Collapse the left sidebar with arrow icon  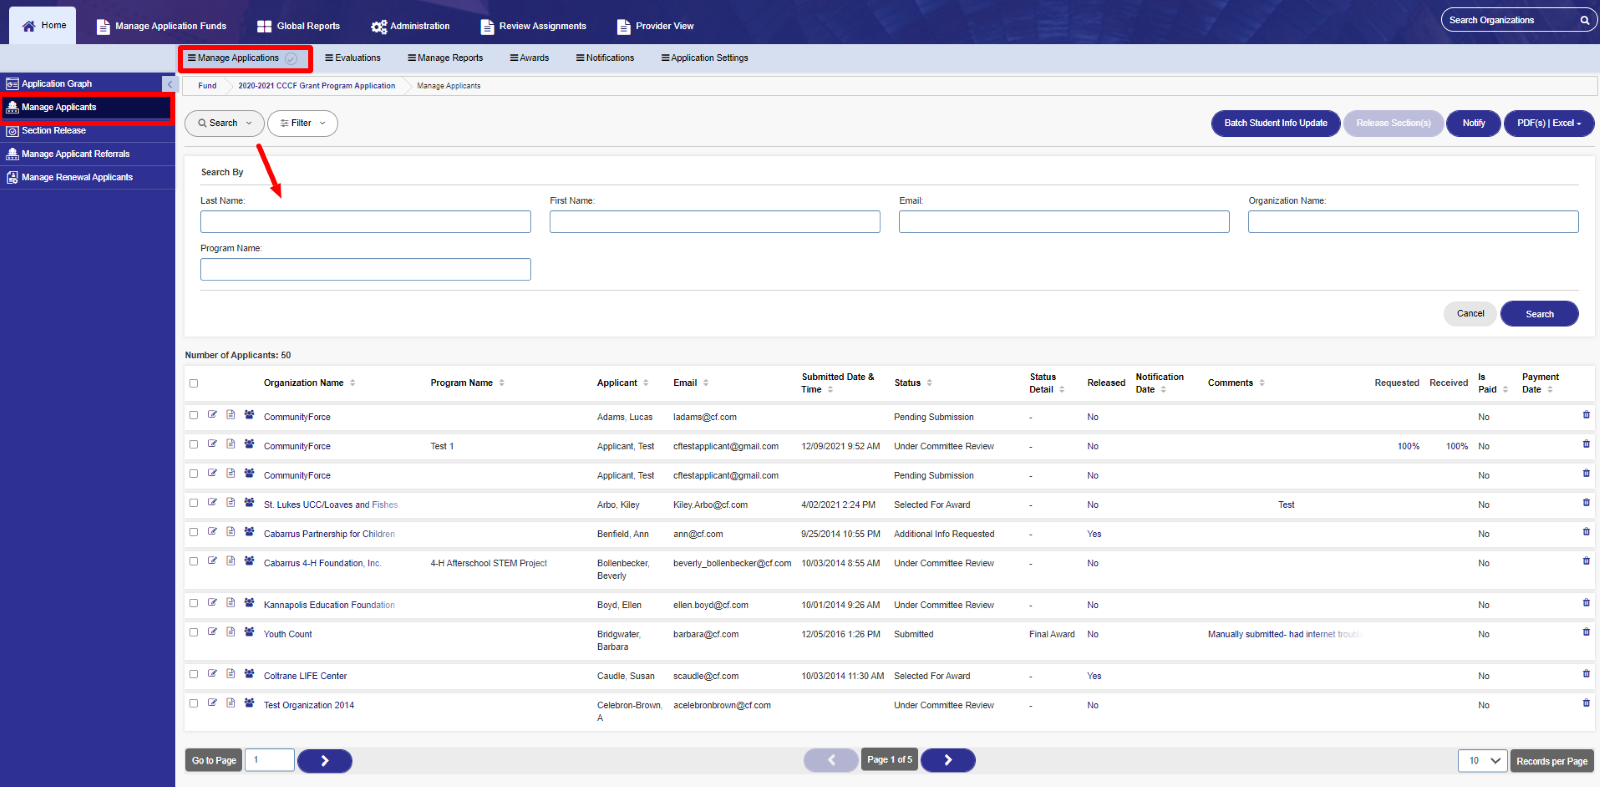point(169,84)
